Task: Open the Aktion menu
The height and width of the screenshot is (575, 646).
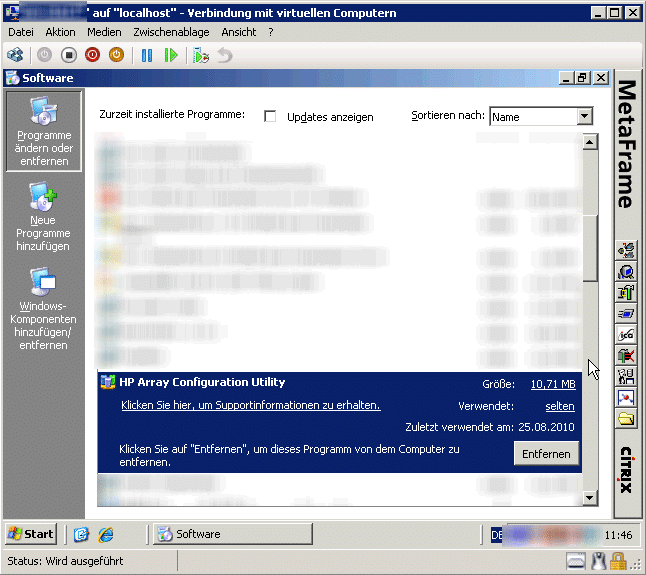Action: click(60, 32)
